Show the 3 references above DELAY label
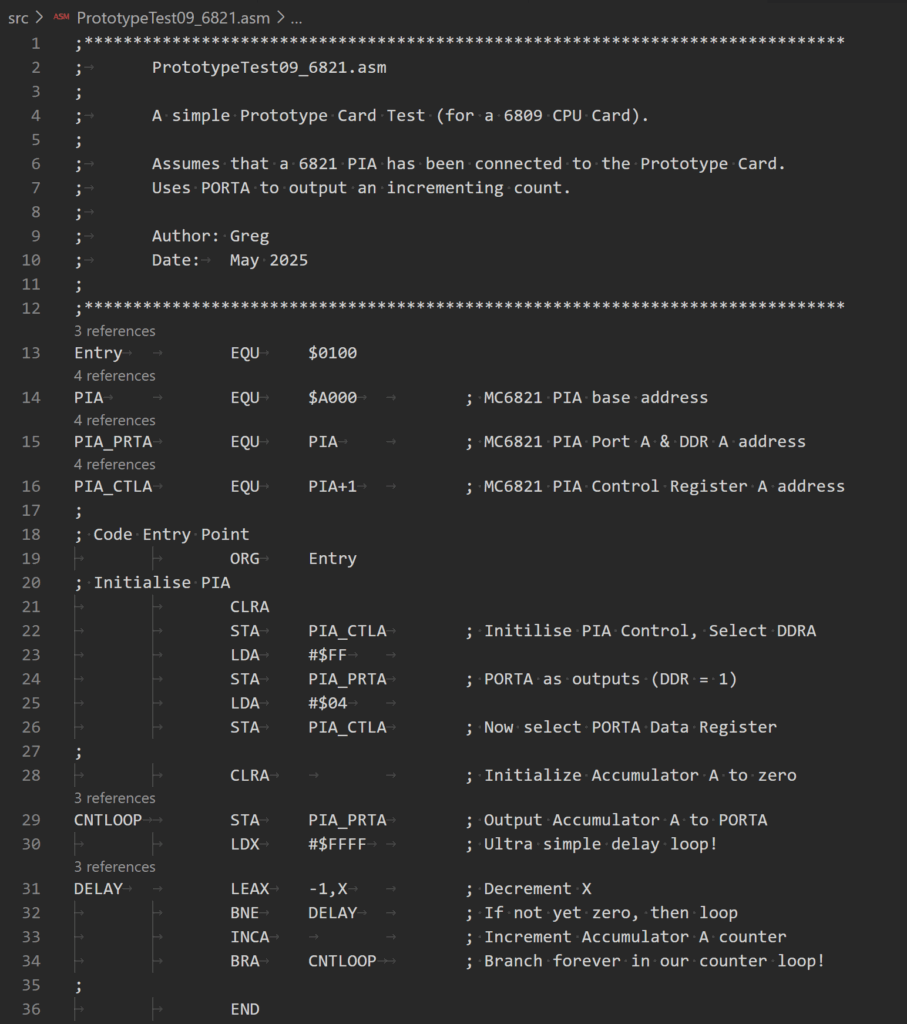 [x=115, y=867]
